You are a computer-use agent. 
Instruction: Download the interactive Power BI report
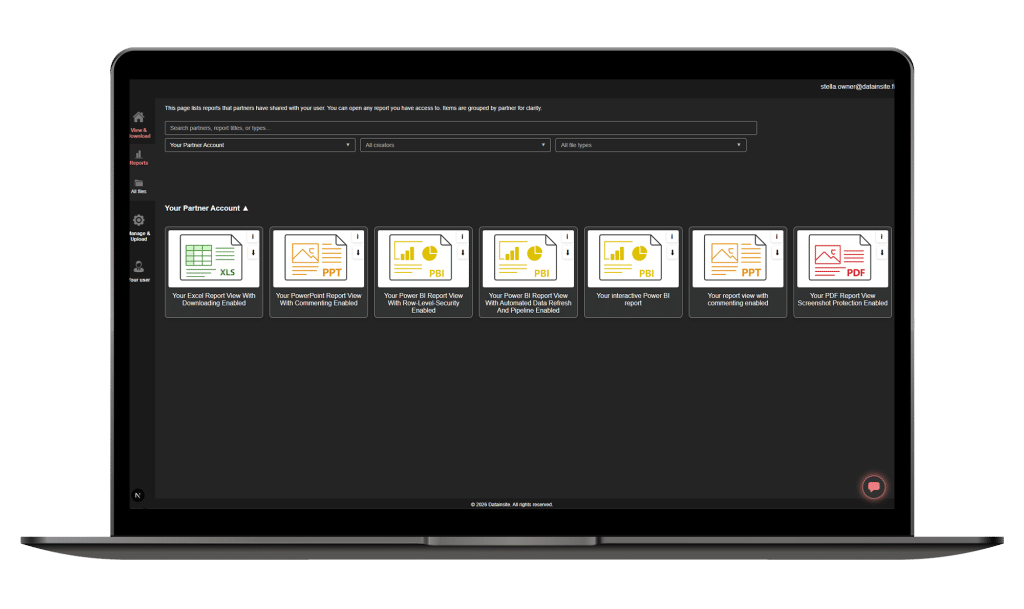coord(672,253)
